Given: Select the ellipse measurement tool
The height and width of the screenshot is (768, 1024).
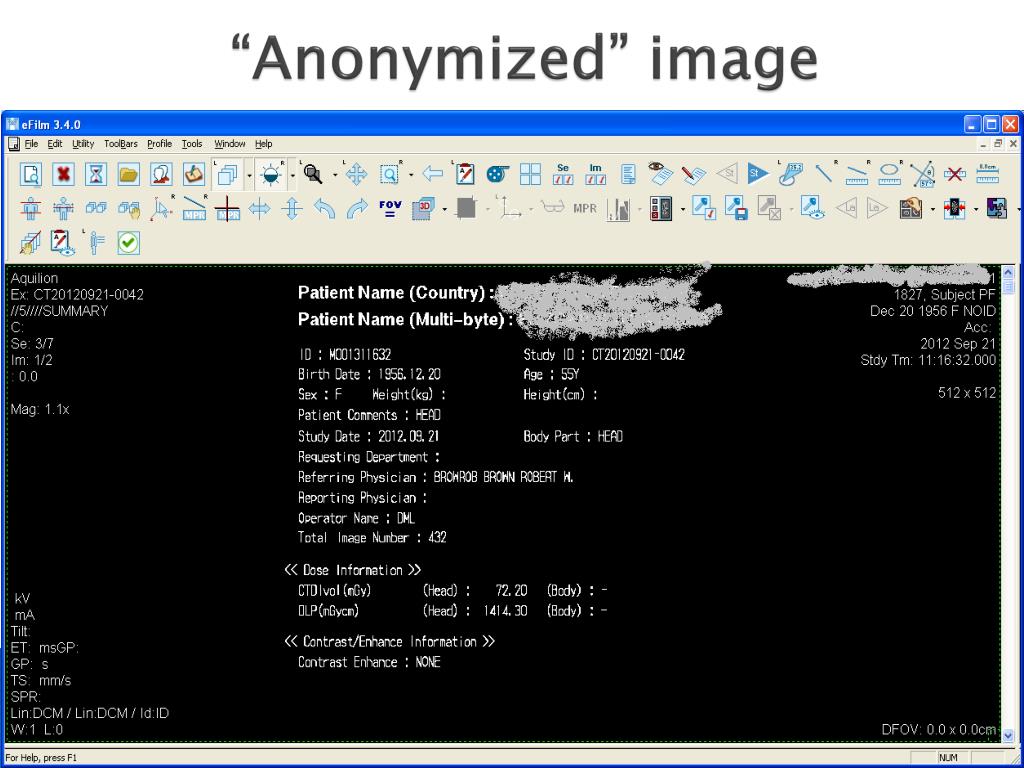Looking at the screenshot, I should click(889, 174).
